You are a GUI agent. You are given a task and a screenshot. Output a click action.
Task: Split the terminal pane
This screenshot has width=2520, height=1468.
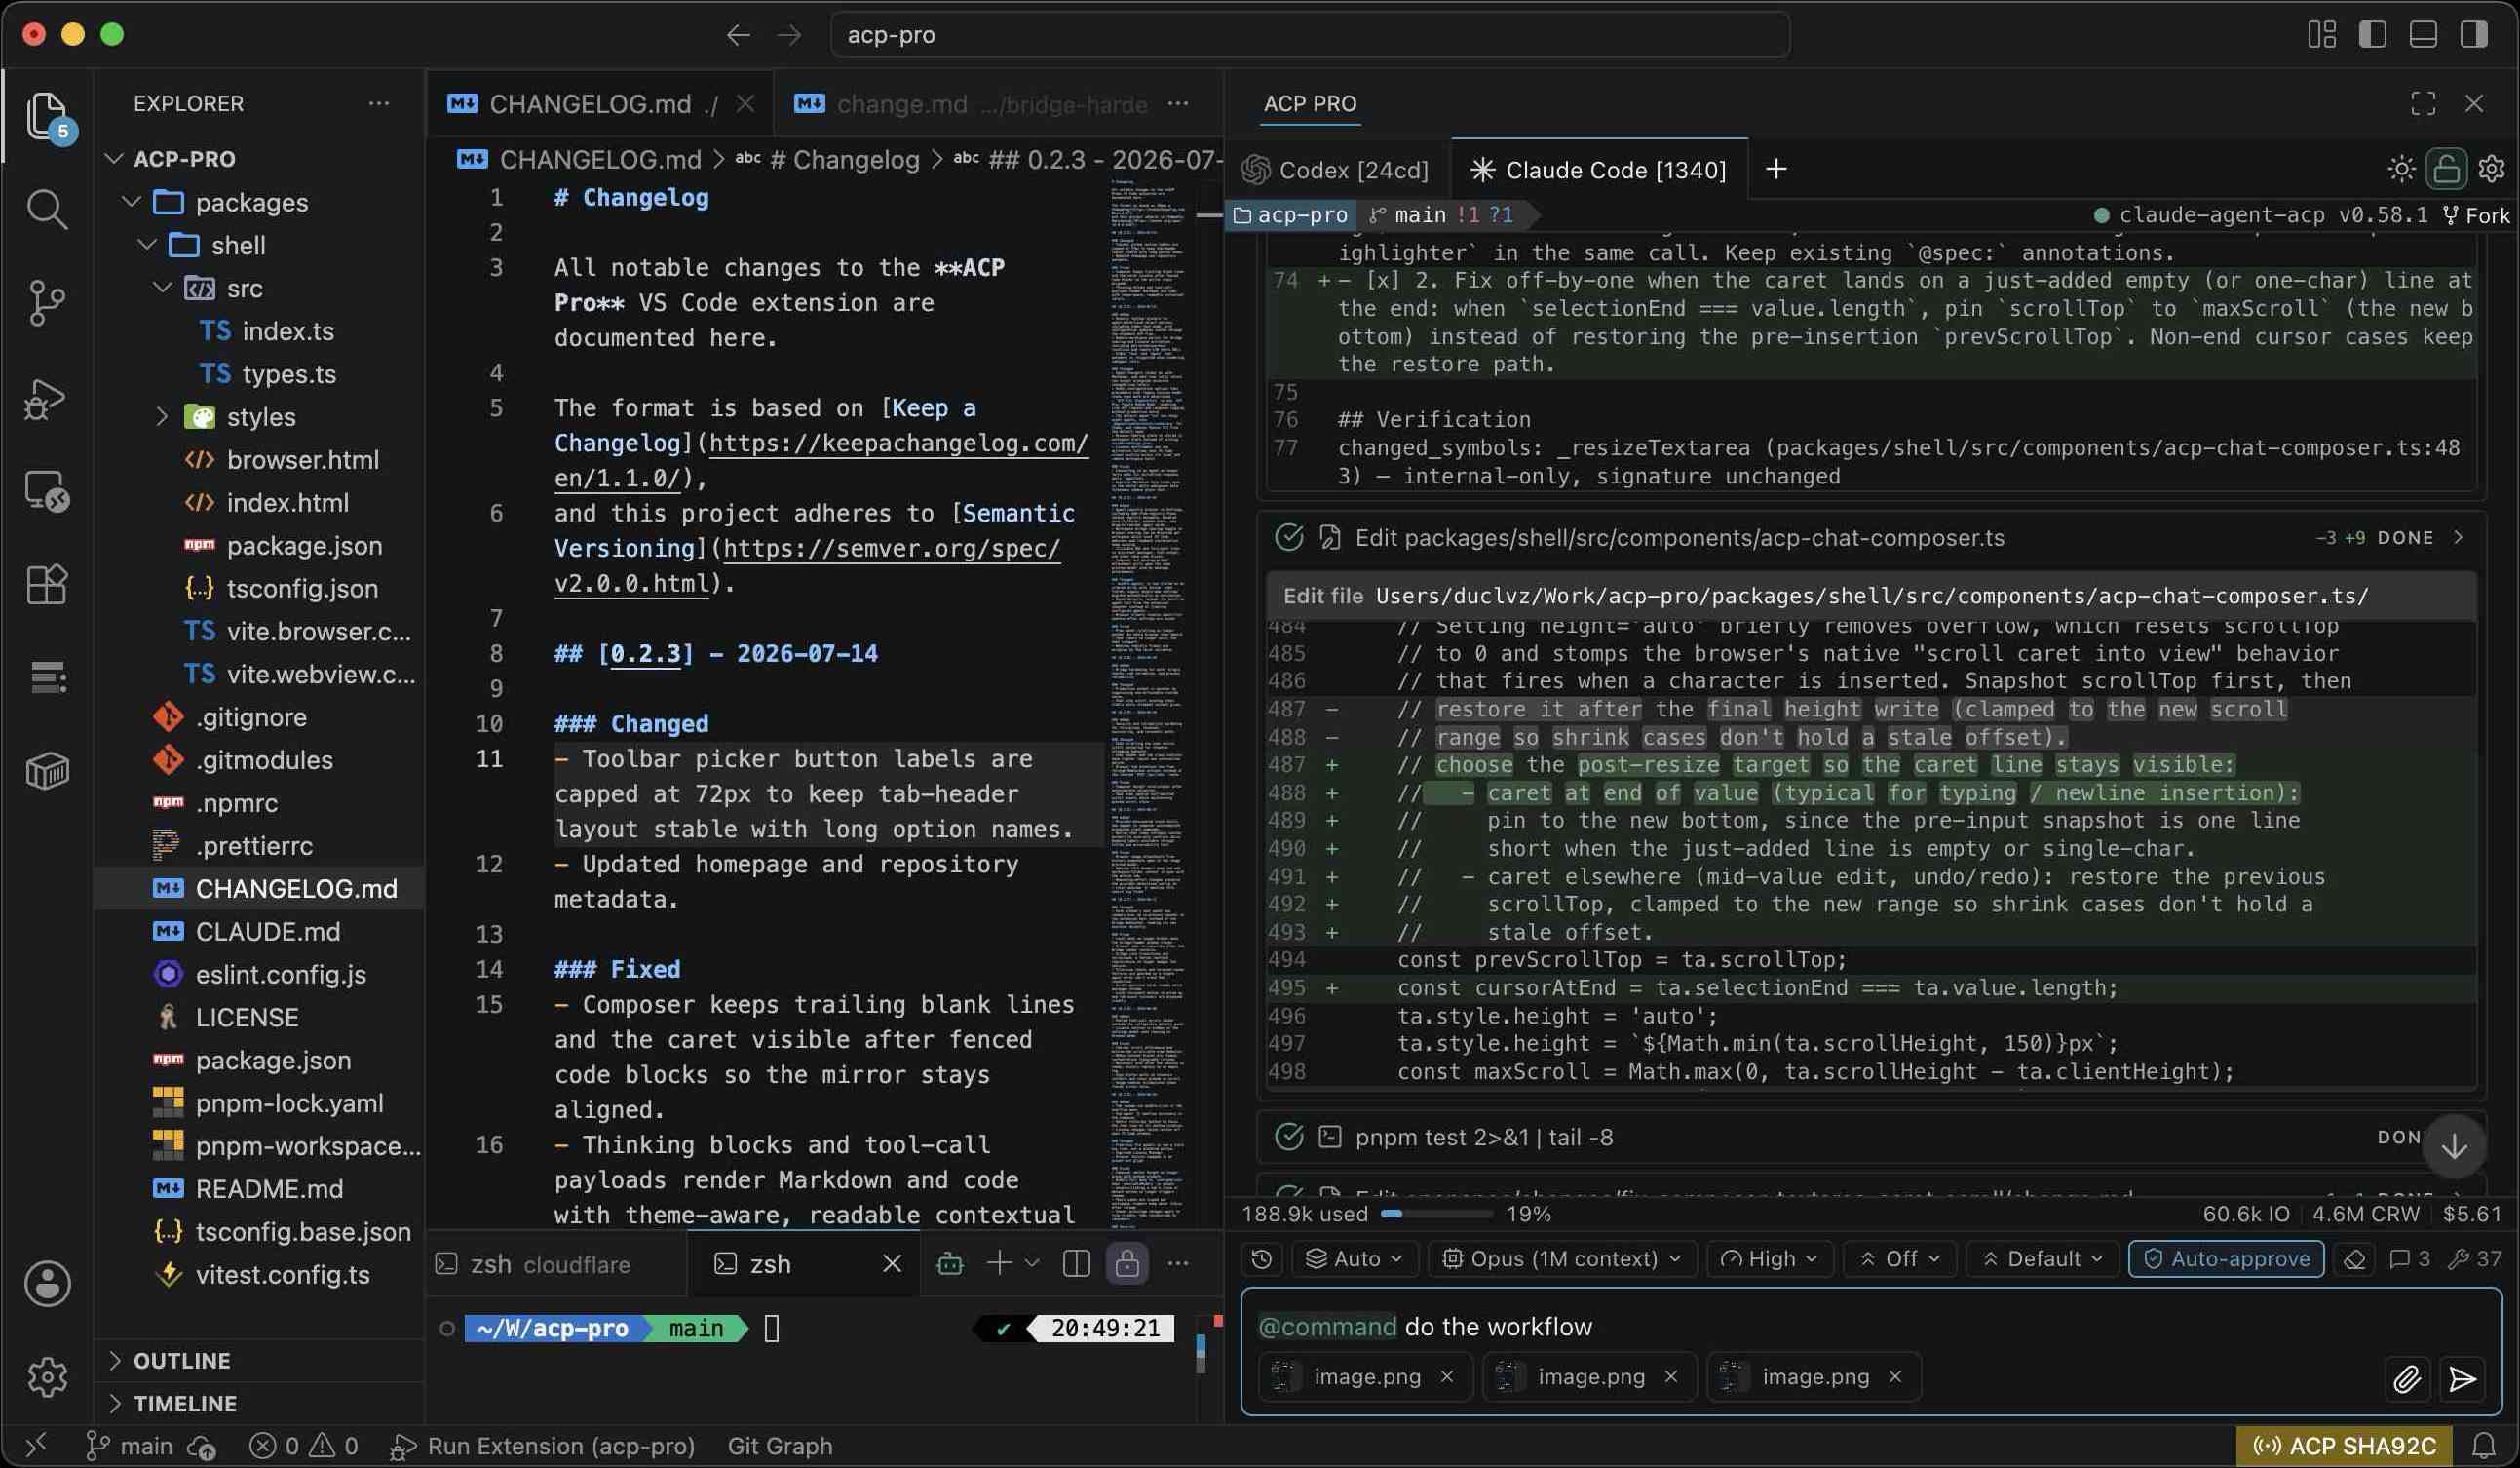(x=1076, y=1265)
